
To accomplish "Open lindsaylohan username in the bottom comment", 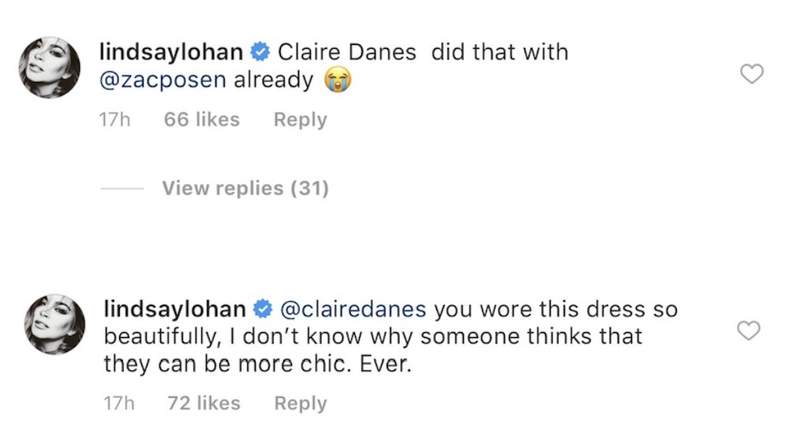I will pos(173,308).
